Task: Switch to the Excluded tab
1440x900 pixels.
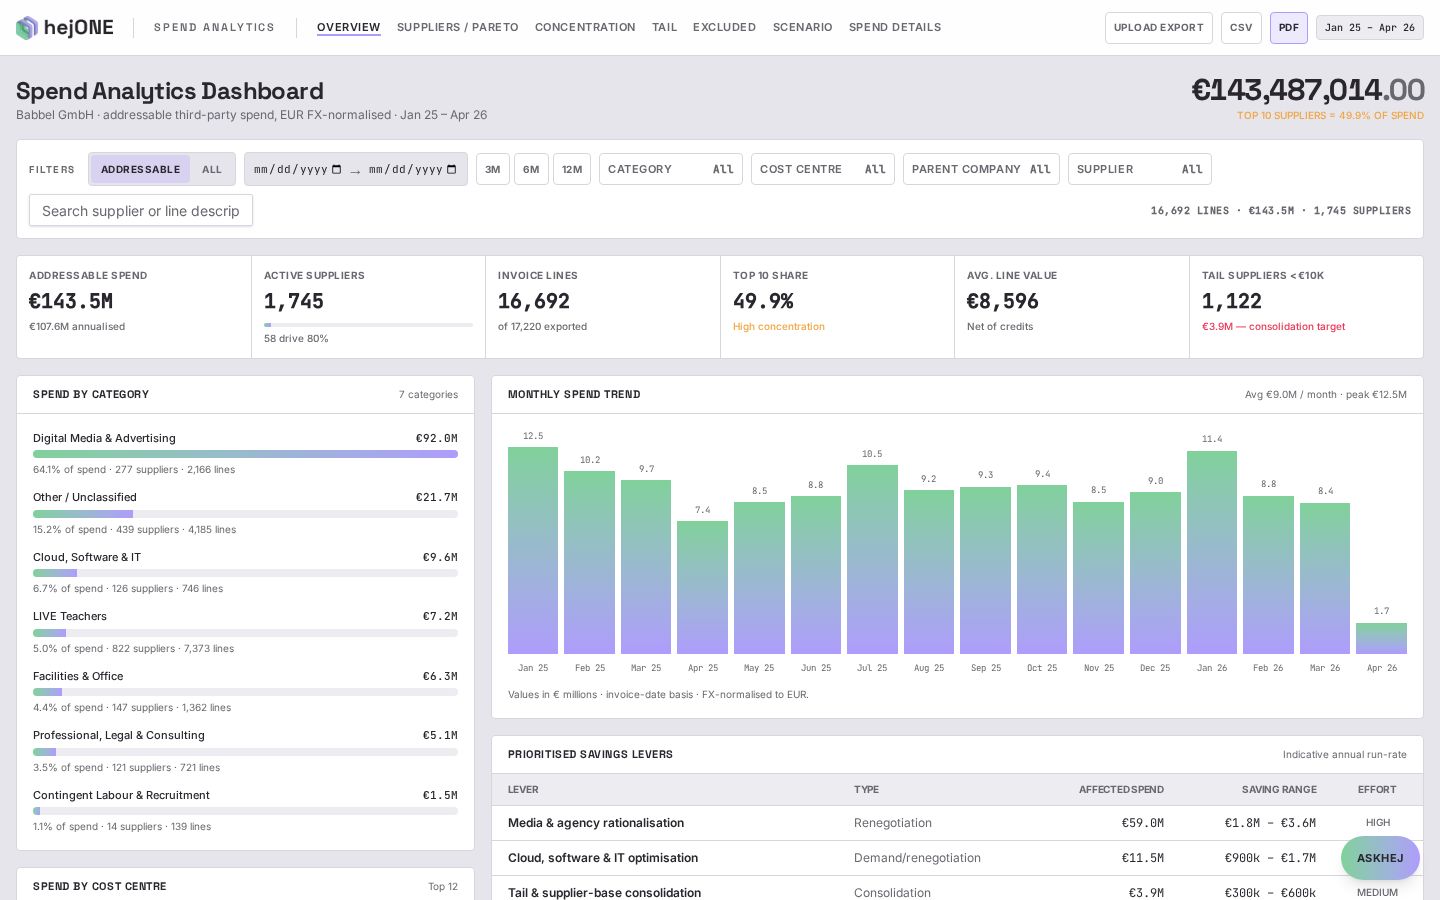Action: pos(725,27)
